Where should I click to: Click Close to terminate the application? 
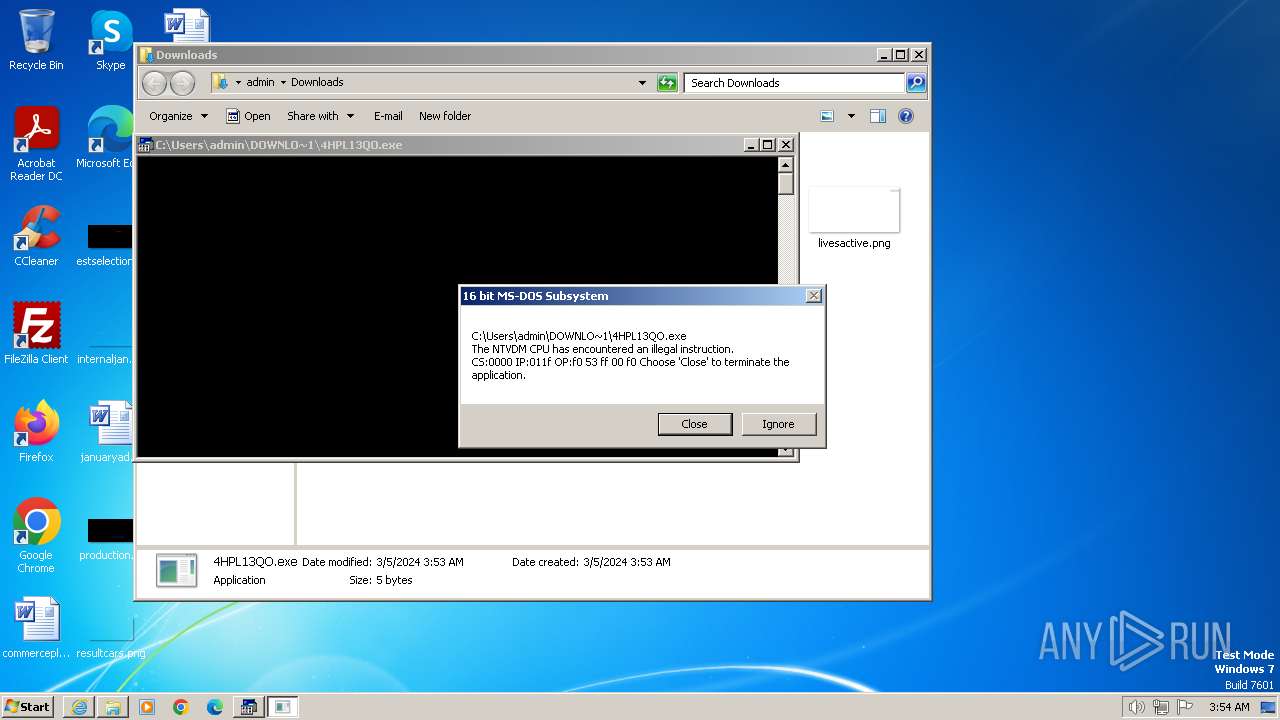(x=695, y=424)
